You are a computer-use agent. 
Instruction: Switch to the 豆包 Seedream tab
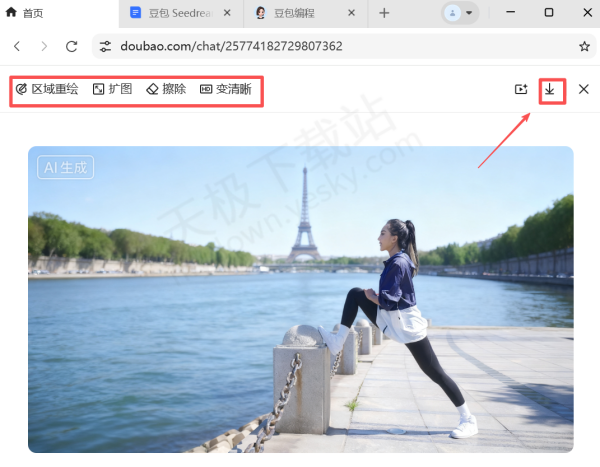pos(175,13)
